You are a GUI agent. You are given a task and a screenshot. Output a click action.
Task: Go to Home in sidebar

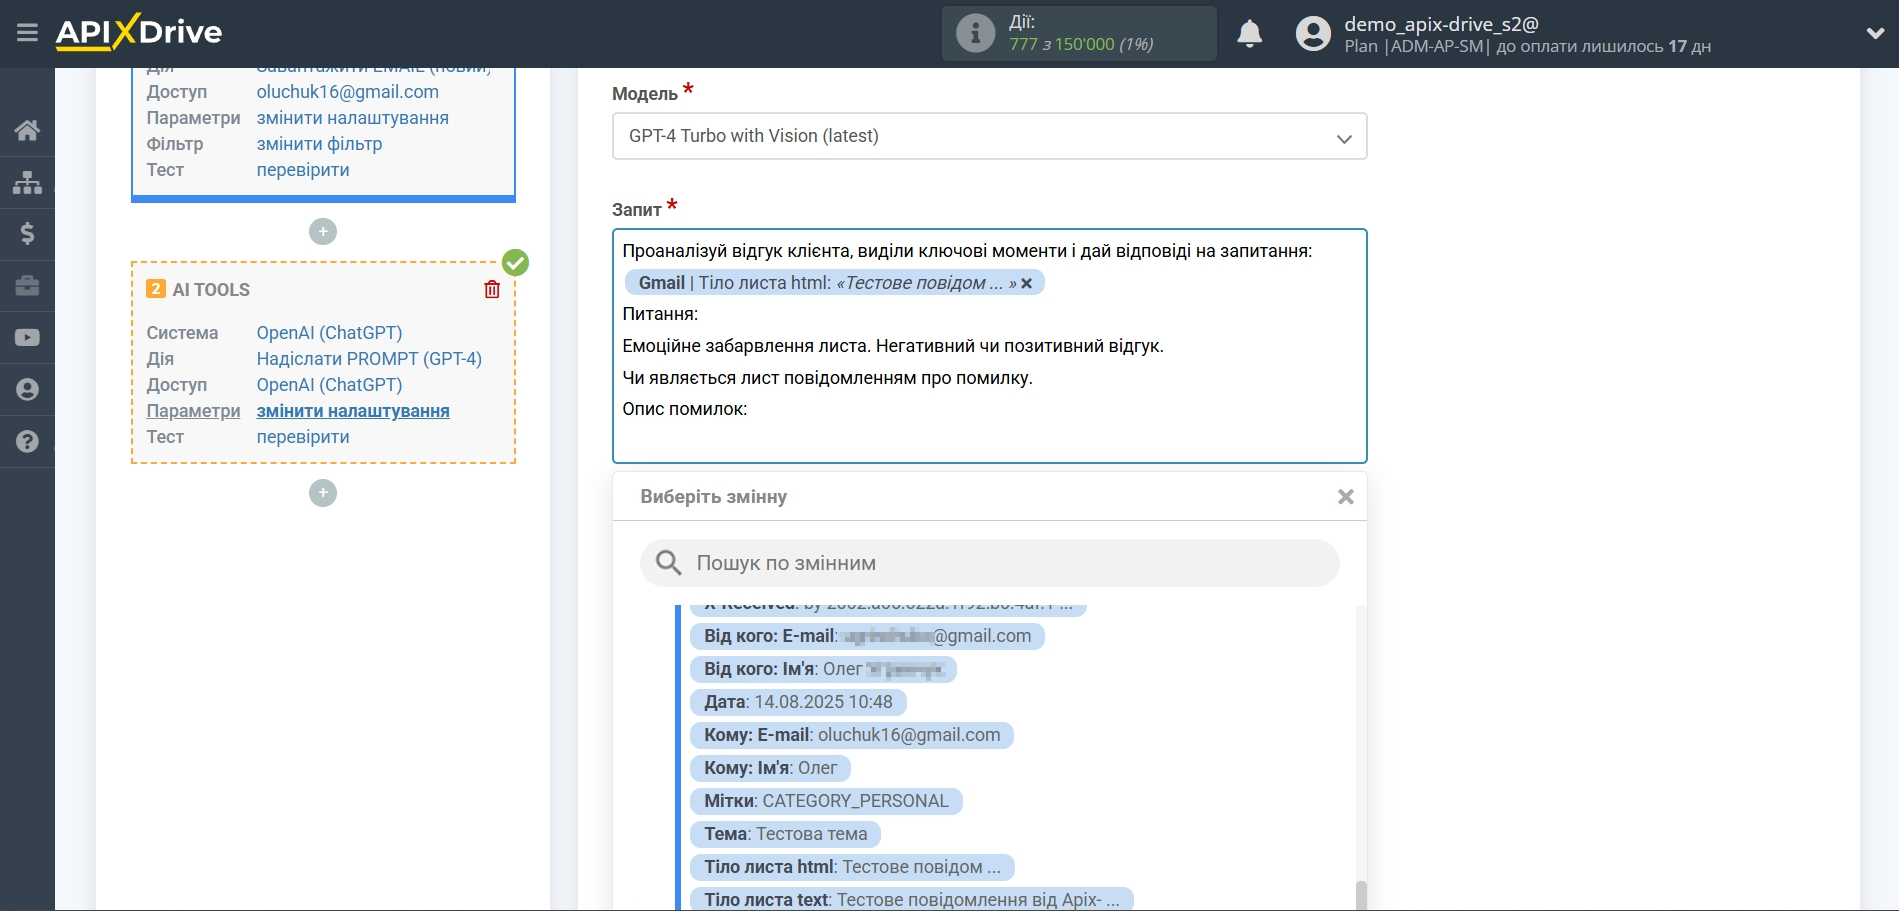27,130
